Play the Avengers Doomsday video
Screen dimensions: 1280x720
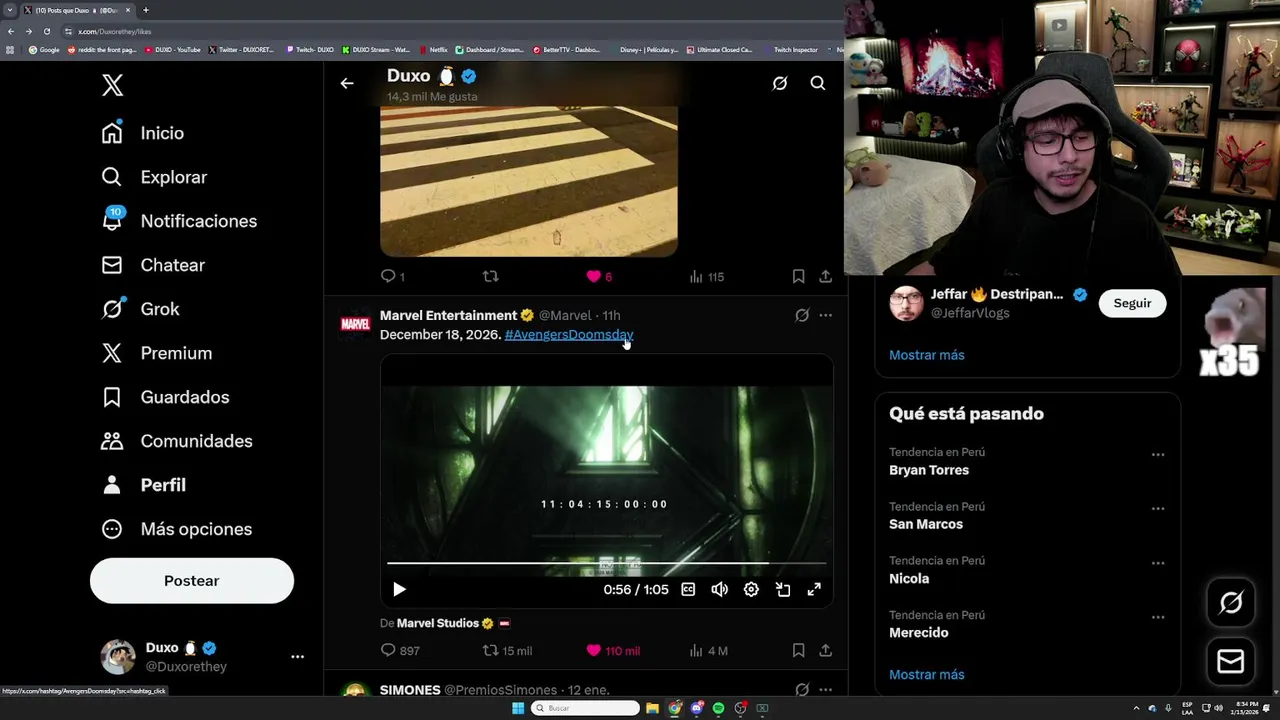[399, 590]
